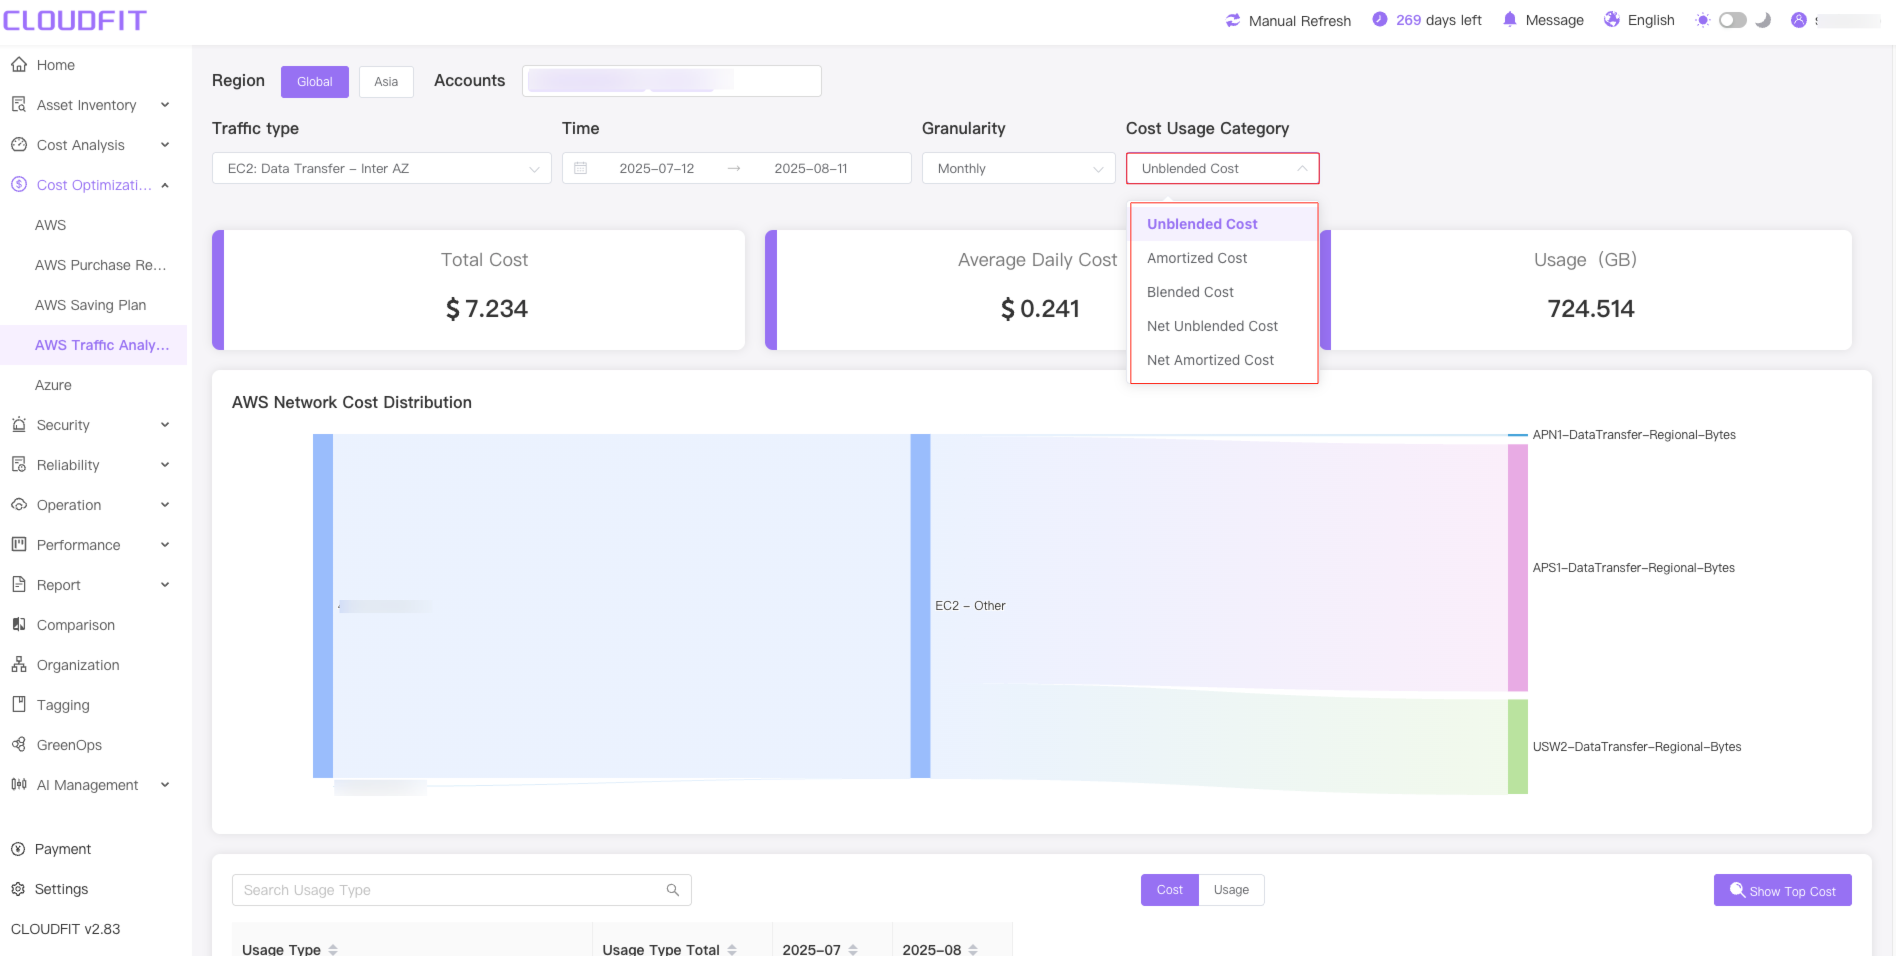Click the Reliability icon in sidebar
1896x956 pixels.
(19, 465)
